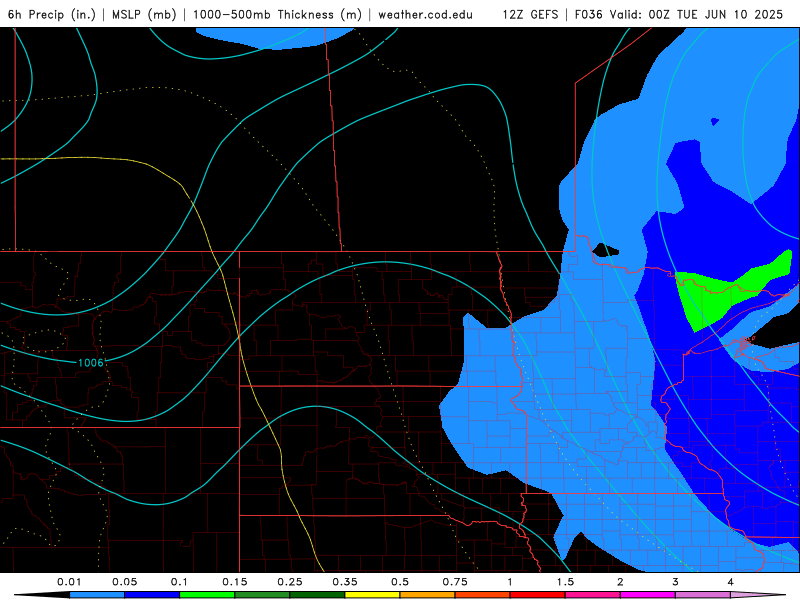Click the '0.35' legend label
Image resolution: width=800 pixels, height=600 pixels.
coord(345,582)
